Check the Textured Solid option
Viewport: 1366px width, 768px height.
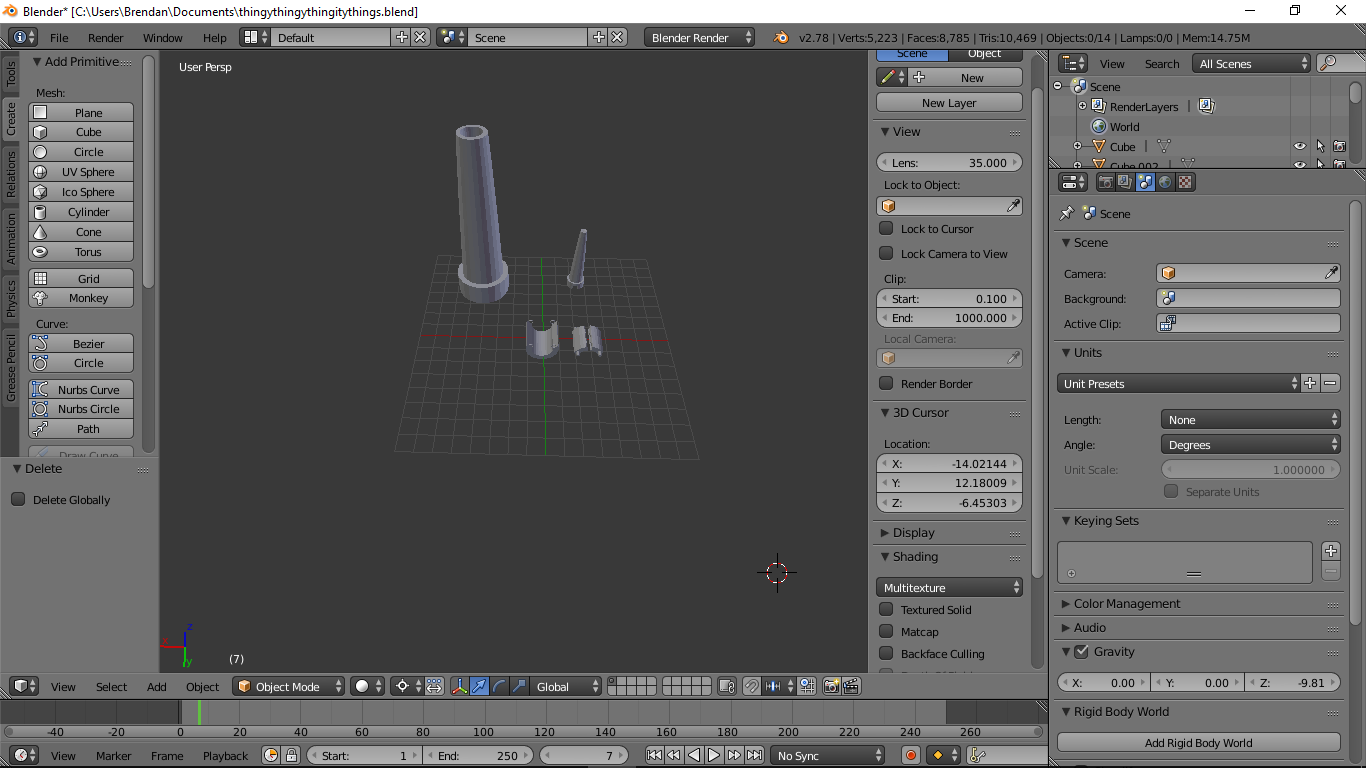coord(886,609)
